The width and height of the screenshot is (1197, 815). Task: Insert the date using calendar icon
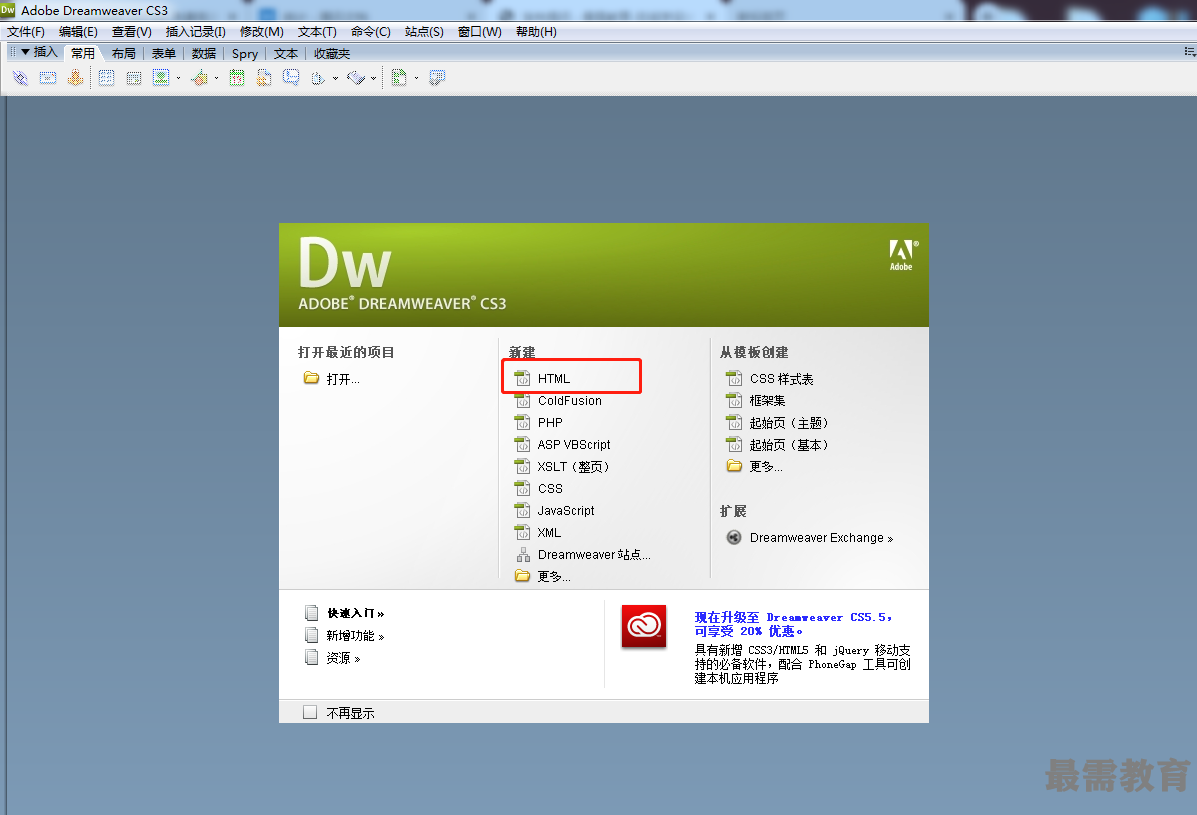pos(237,78)
